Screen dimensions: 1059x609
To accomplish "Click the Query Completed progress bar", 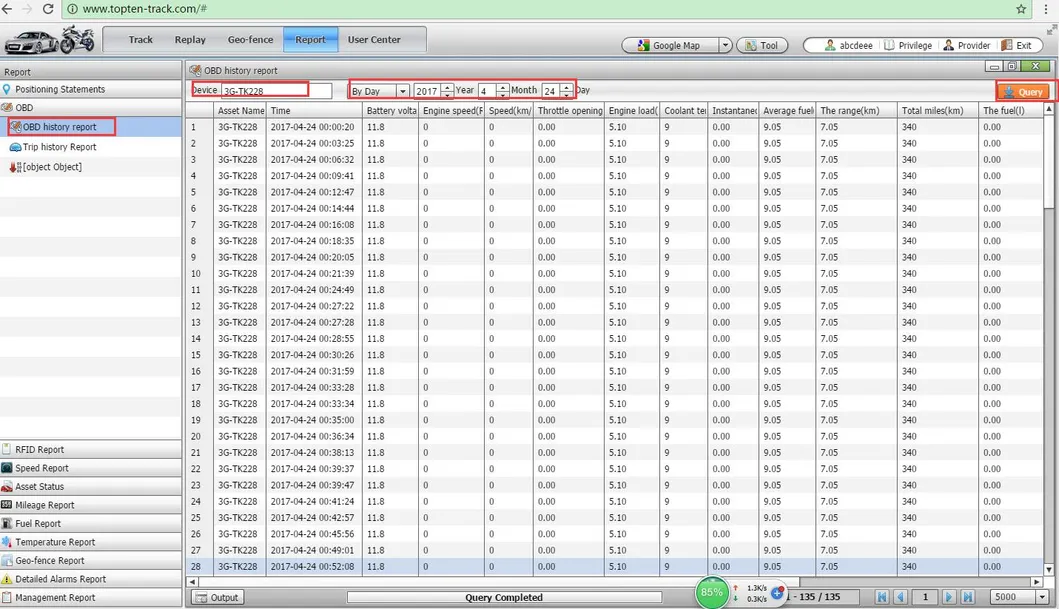I will [504, 598].
